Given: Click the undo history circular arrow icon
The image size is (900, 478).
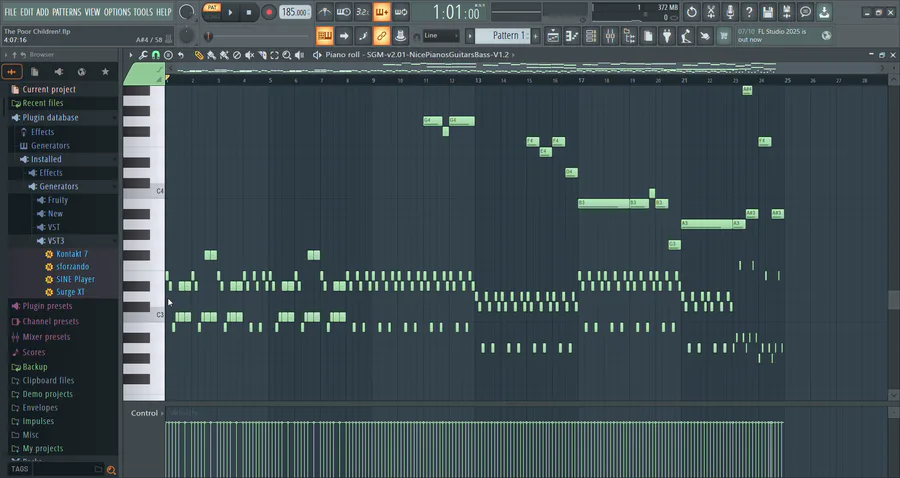Looking at the screenshot, I should click(x=692, y=11).
